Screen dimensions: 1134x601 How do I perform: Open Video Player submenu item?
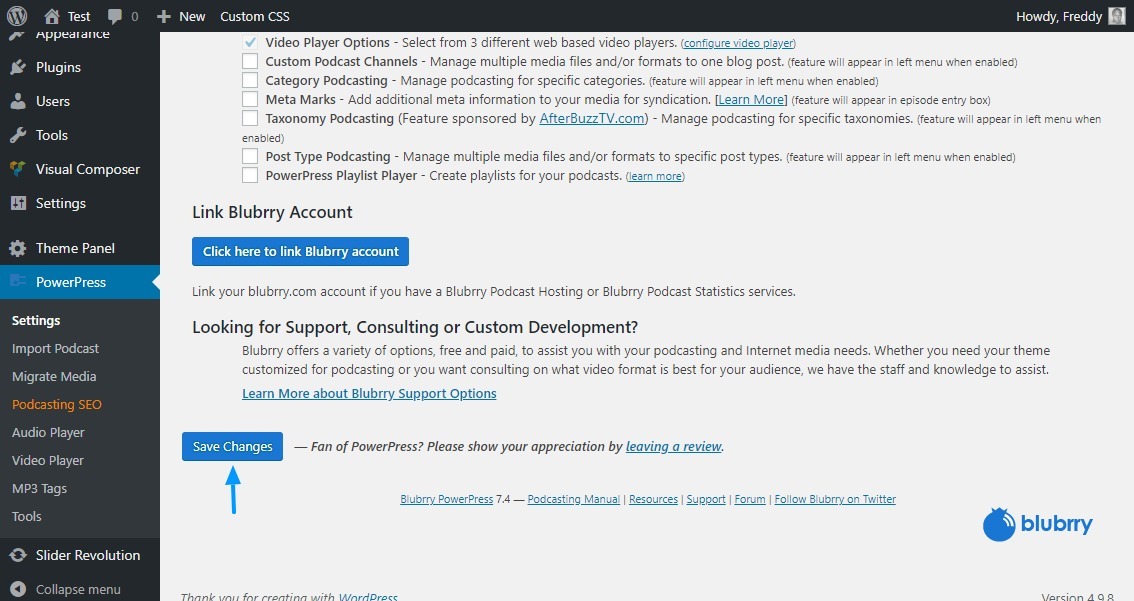point(48,461)
